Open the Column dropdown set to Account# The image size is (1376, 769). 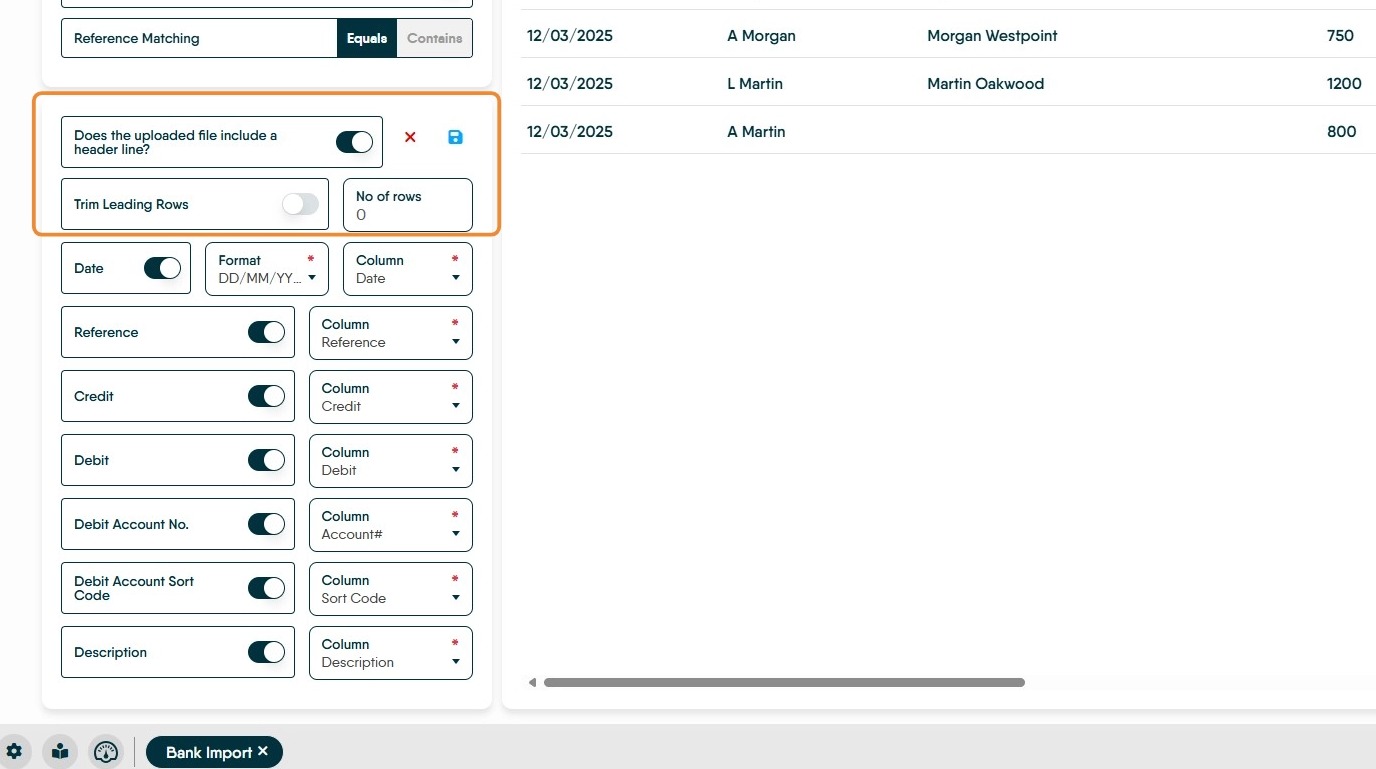[x=391, y=525]
